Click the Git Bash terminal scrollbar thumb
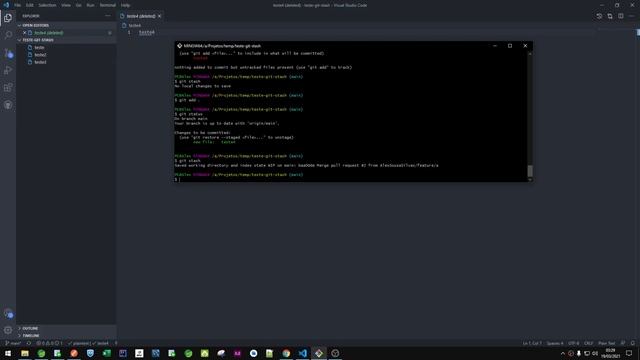 click(530, 171)
